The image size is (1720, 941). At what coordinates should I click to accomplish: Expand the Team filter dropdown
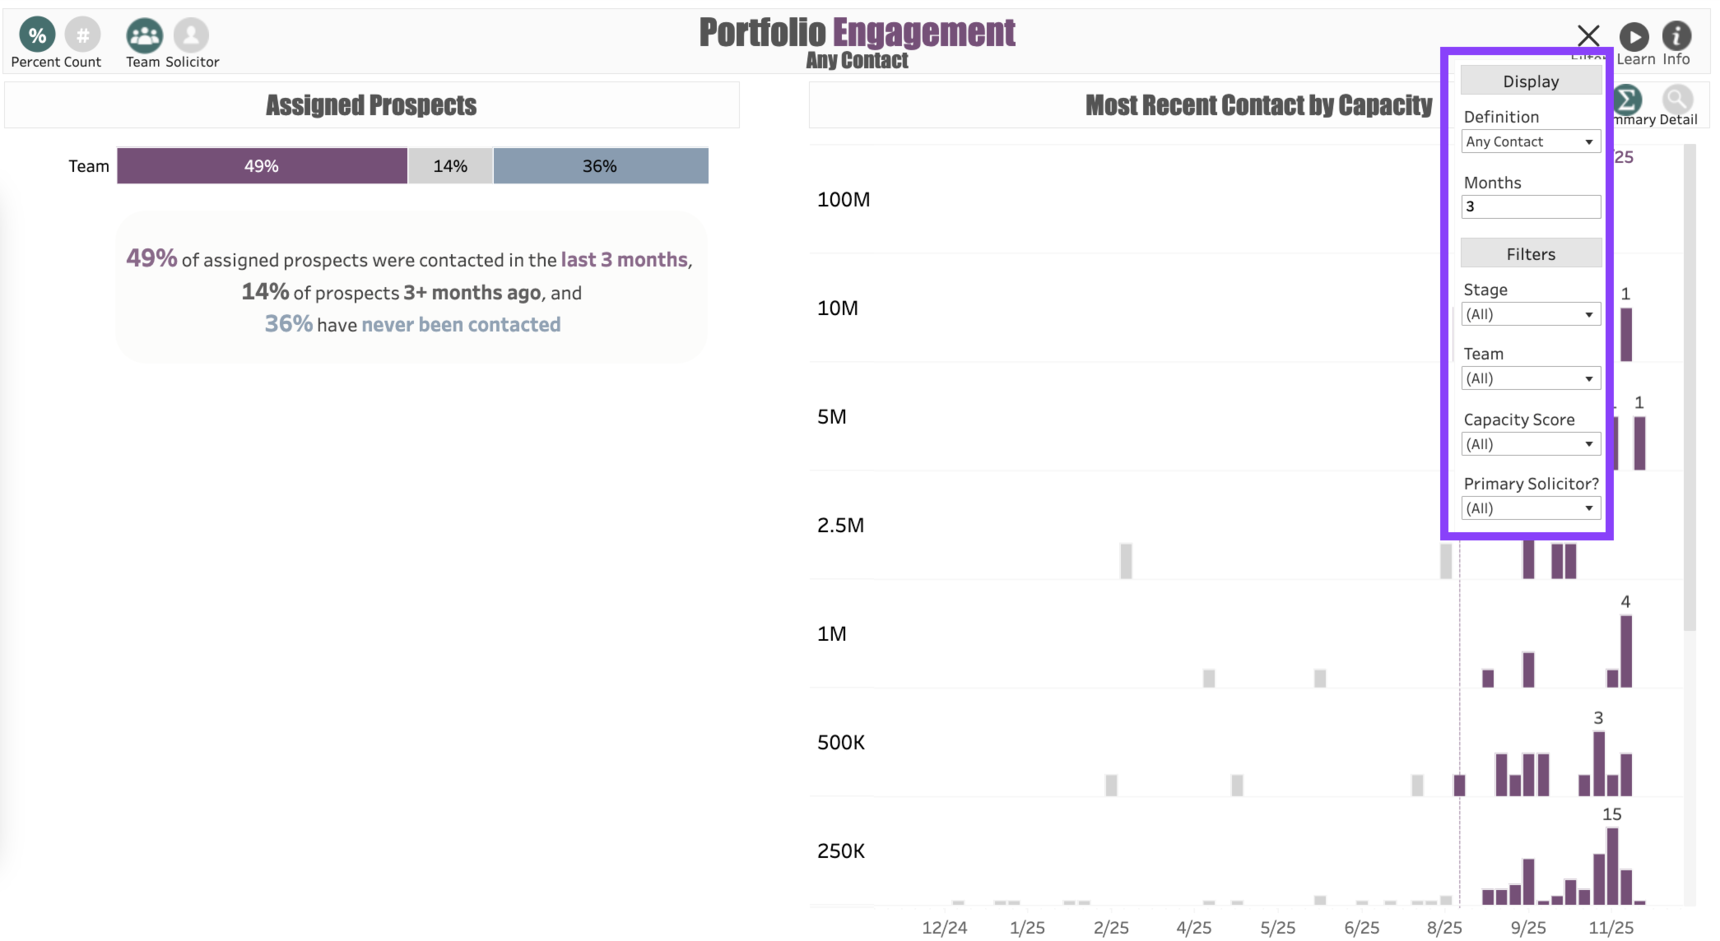[1530, 379]
